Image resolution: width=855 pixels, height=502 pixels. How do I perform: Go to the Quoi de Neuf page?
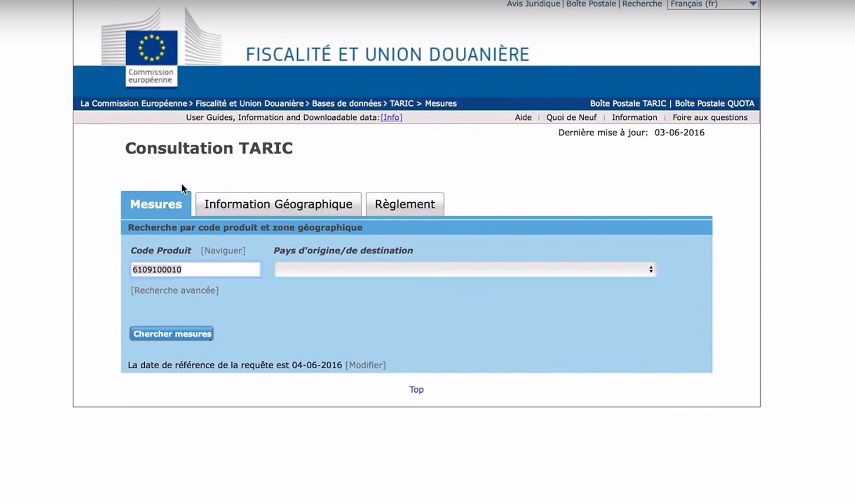coord(571,118)
